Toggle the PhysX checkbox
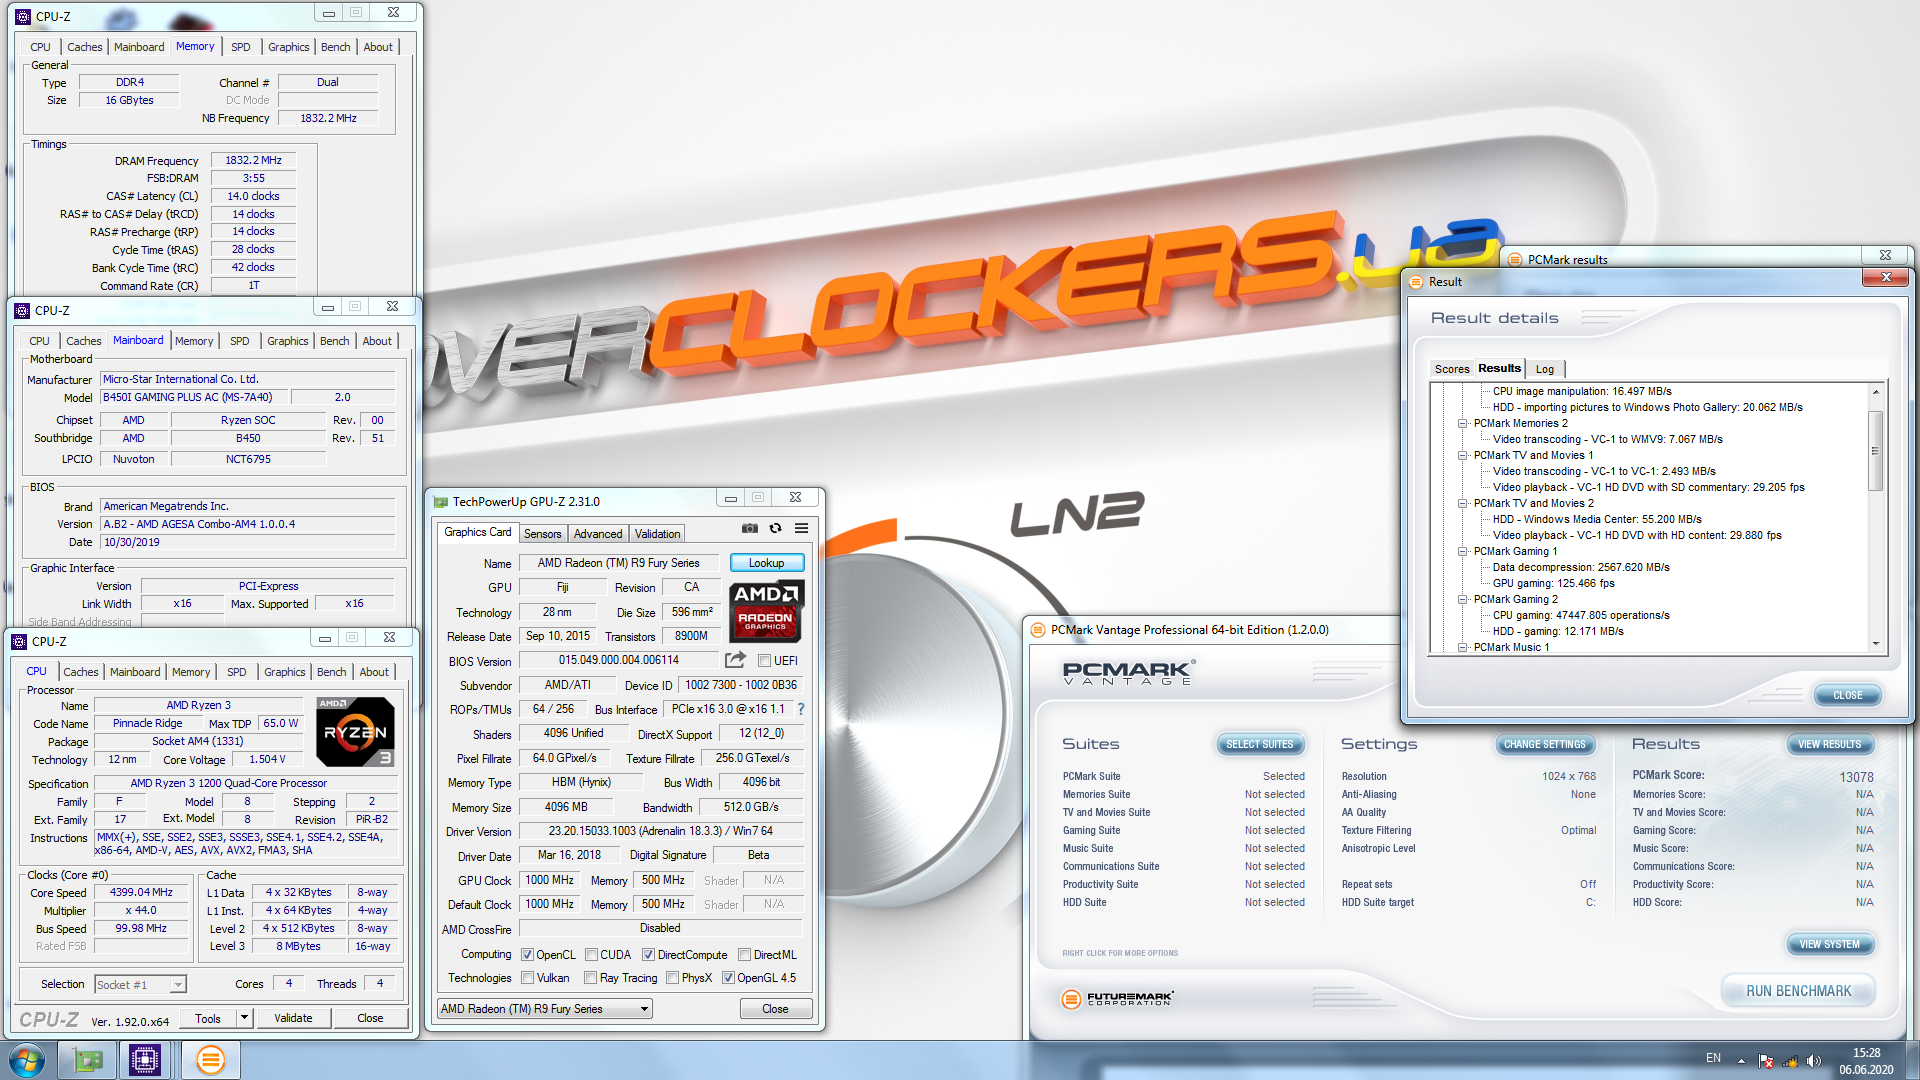Screen dimensions: 1920x1080 [672, 978]
